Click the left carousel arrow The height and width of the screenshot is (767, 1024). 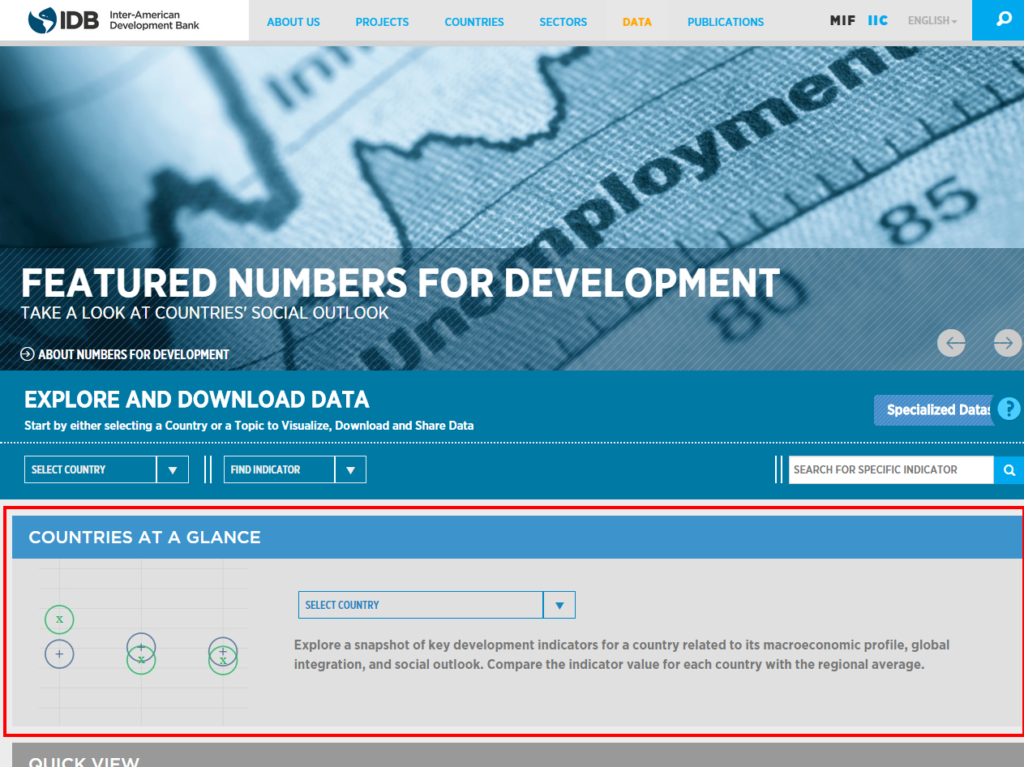(951, 343)
